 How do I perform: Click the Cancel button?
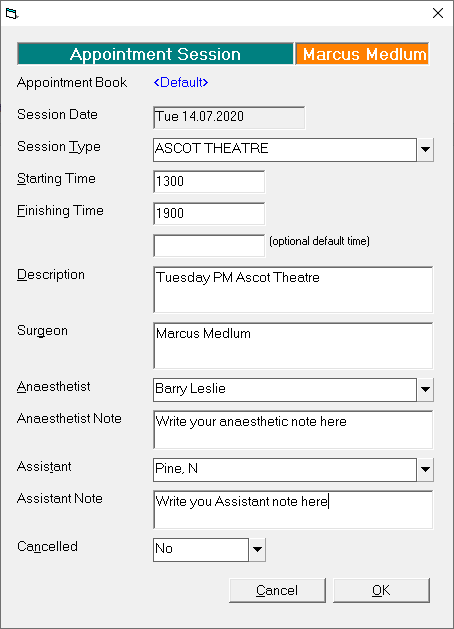pyautogui.click(x=277, y=590)
